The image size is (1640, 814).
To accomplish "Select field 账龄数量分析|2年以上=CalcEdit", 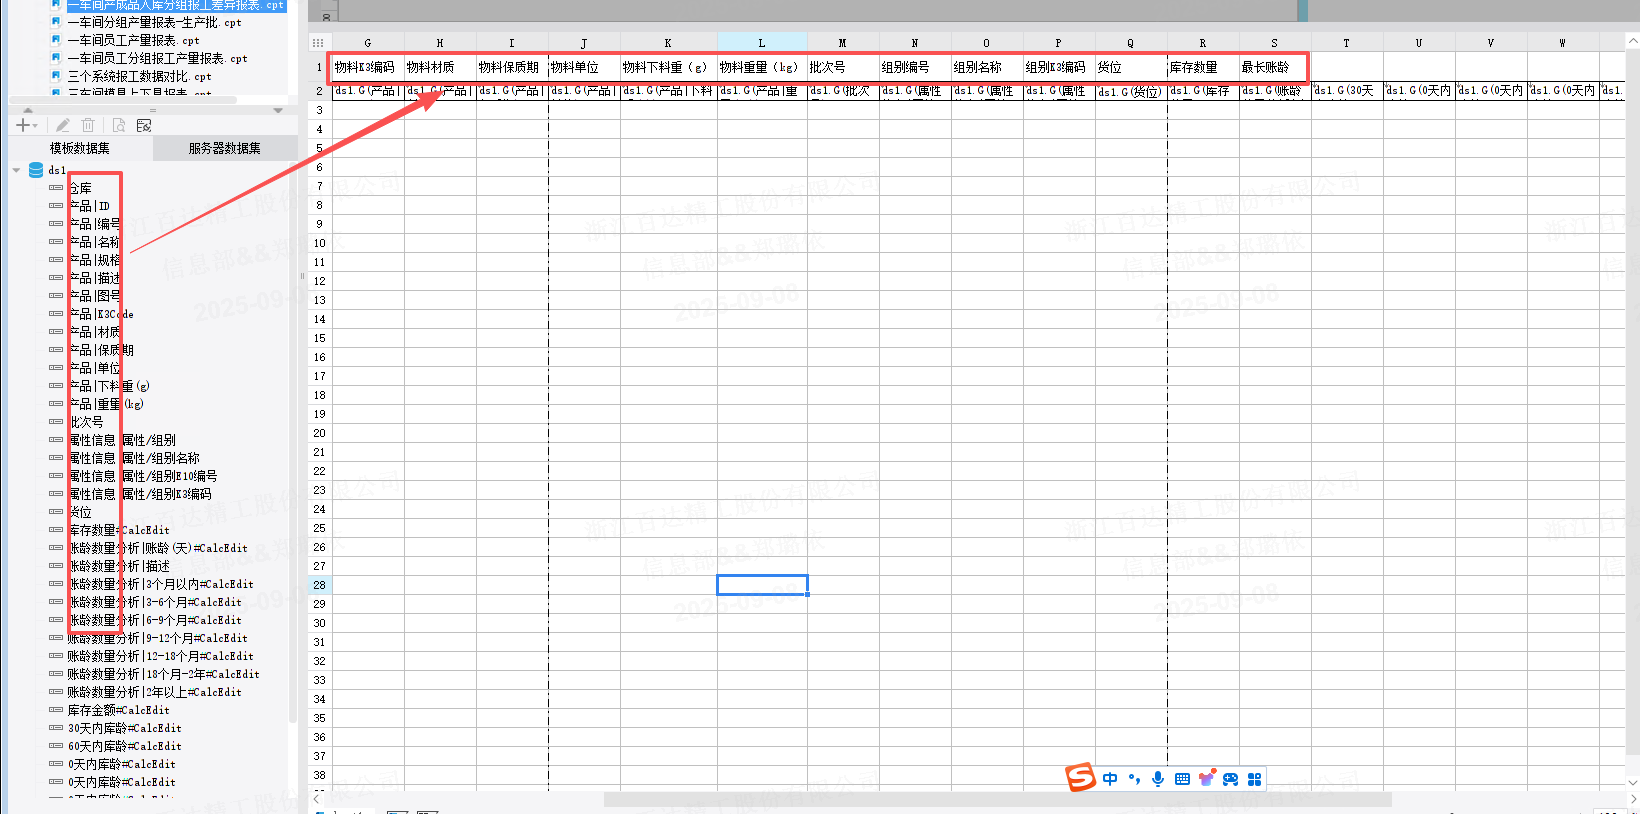I will click(x=154, y=692).
